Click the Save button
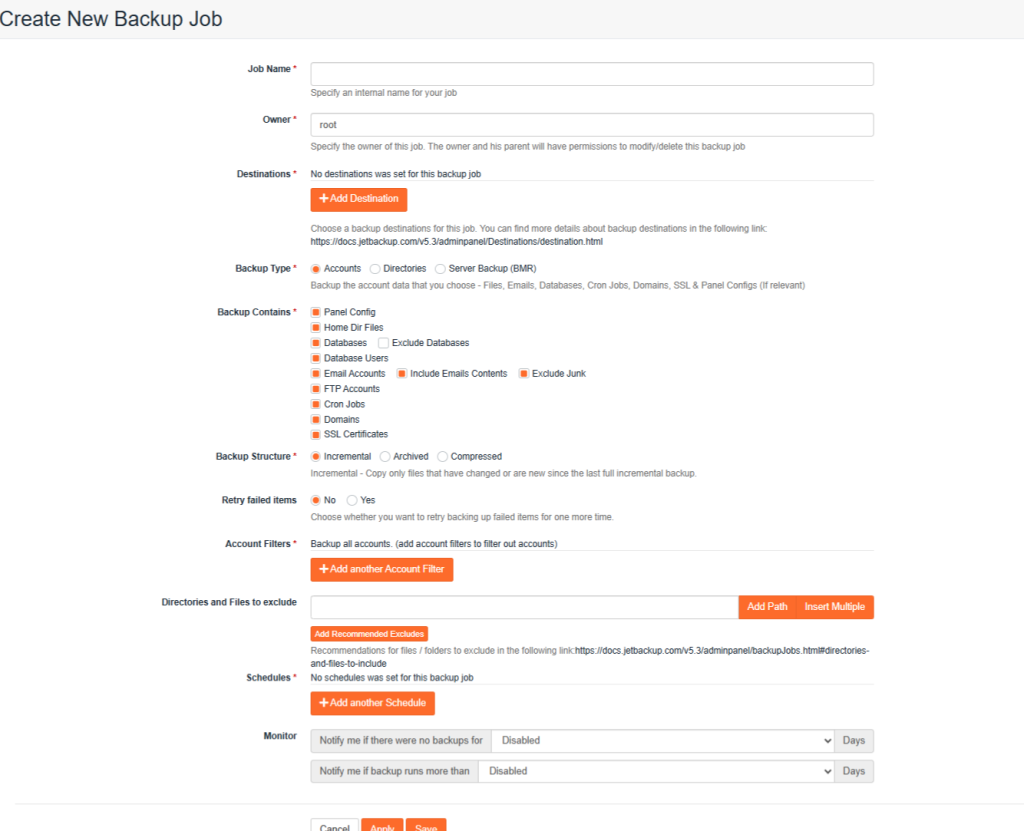The width and height of the screenshot is (1024, 831). coord(426,825)
